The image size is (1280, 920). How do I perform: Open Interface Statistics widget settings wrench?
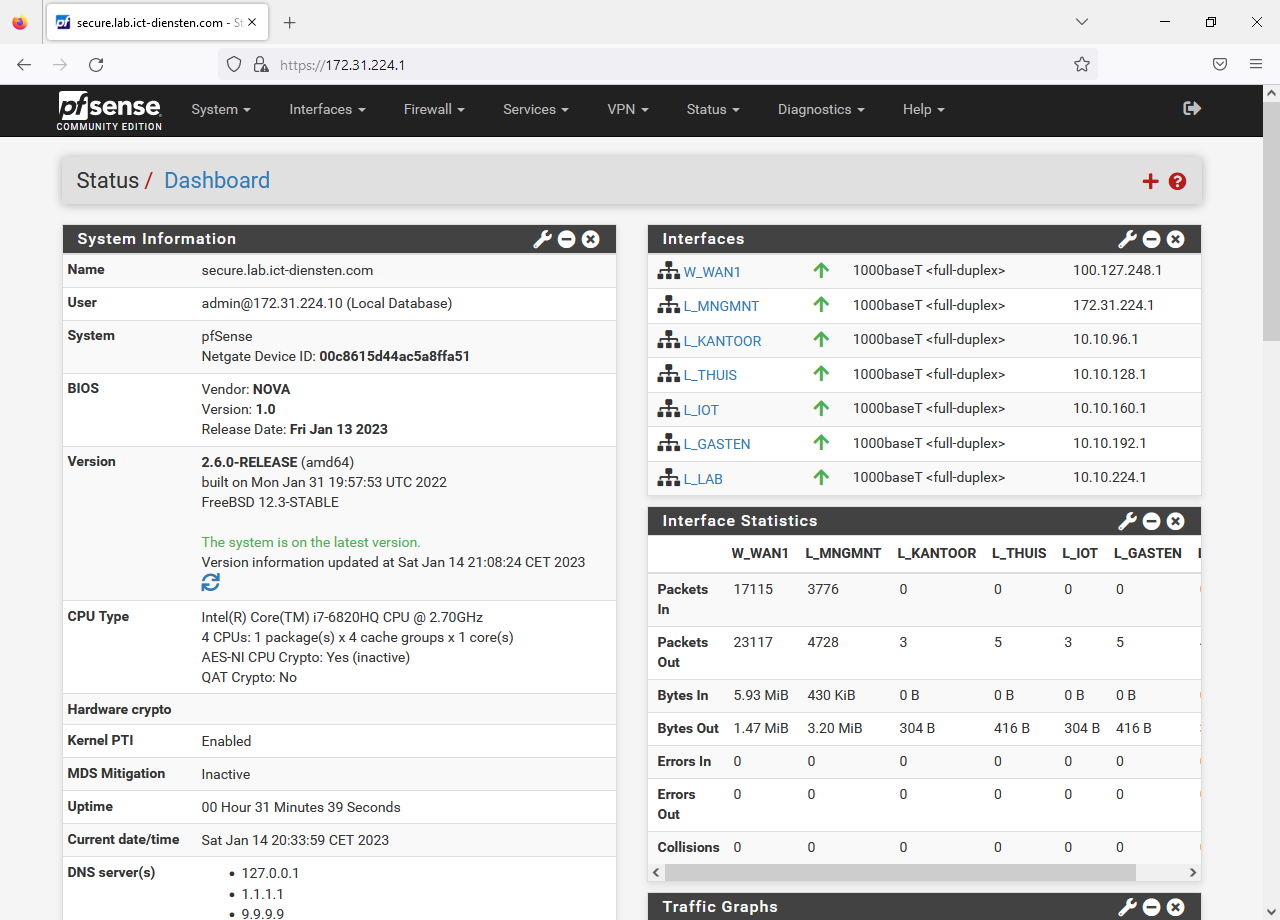(x=1128, y=521)
